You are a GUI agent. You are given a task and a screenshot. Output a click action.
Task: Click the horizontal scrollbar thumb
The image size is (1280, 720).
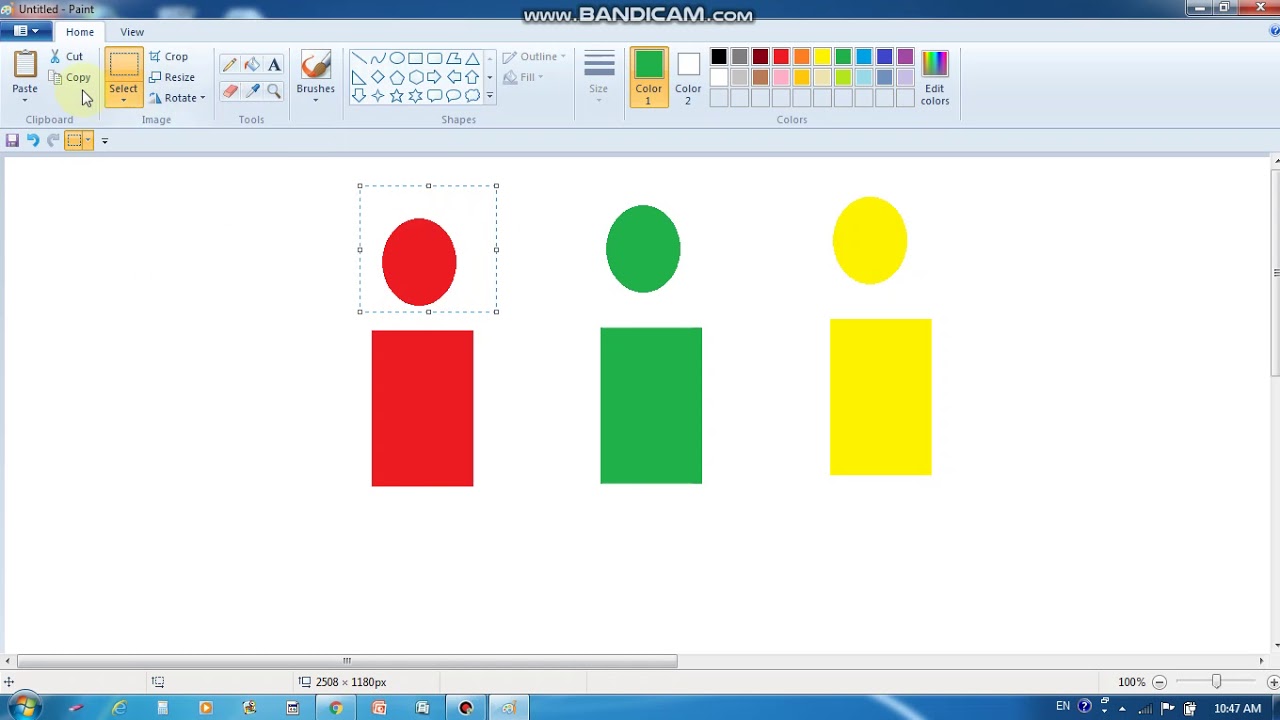click(347, 661)
